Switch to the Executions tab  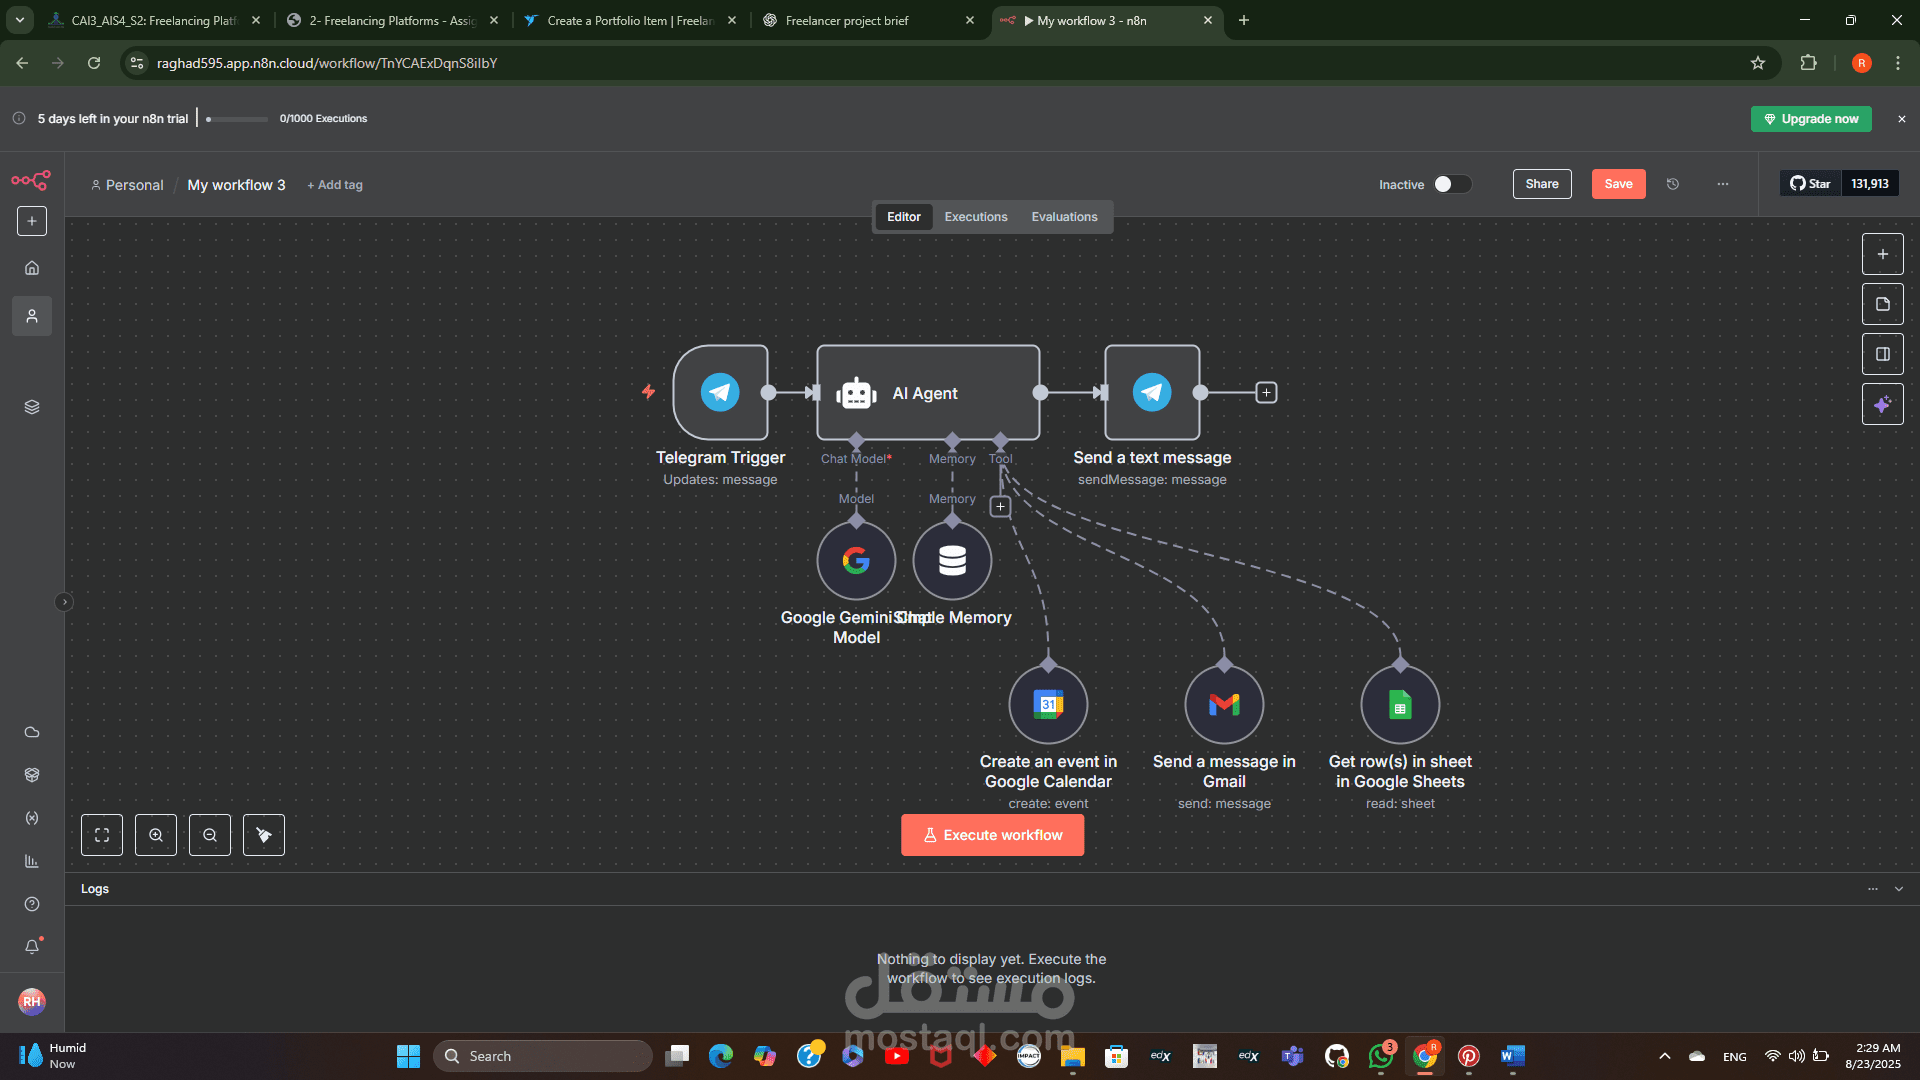pyautogui.click(x=976, y=217)
